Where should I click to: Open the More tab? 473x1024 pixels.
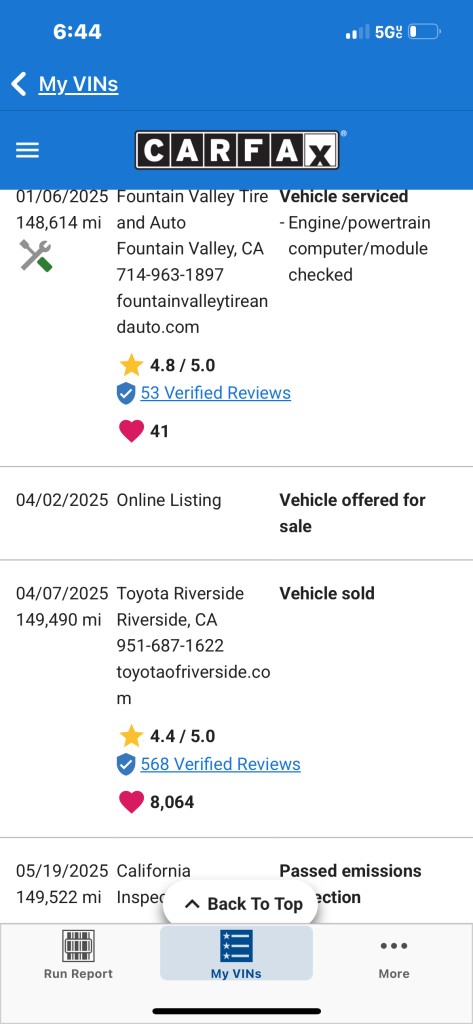[394, 954]
